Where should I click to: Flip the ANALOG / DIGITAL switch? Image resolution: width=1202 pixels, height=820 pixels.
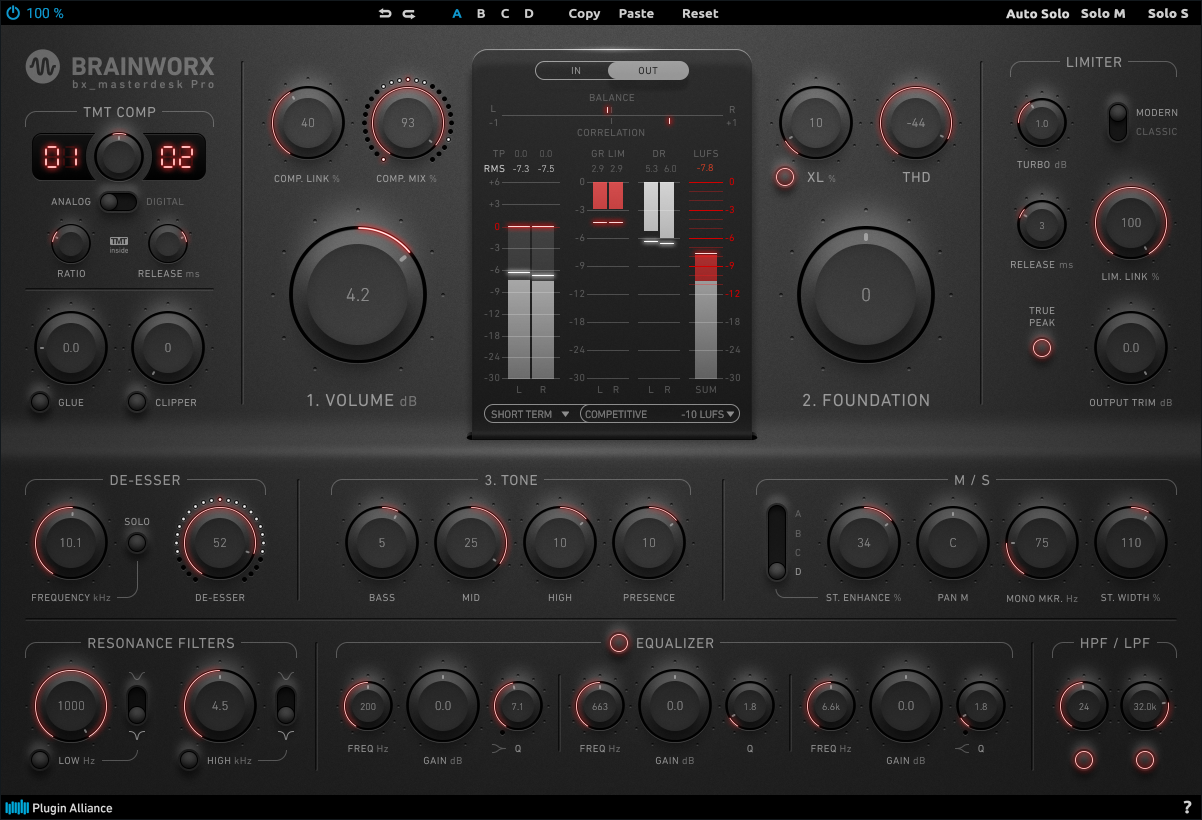[x=119, y=202]
